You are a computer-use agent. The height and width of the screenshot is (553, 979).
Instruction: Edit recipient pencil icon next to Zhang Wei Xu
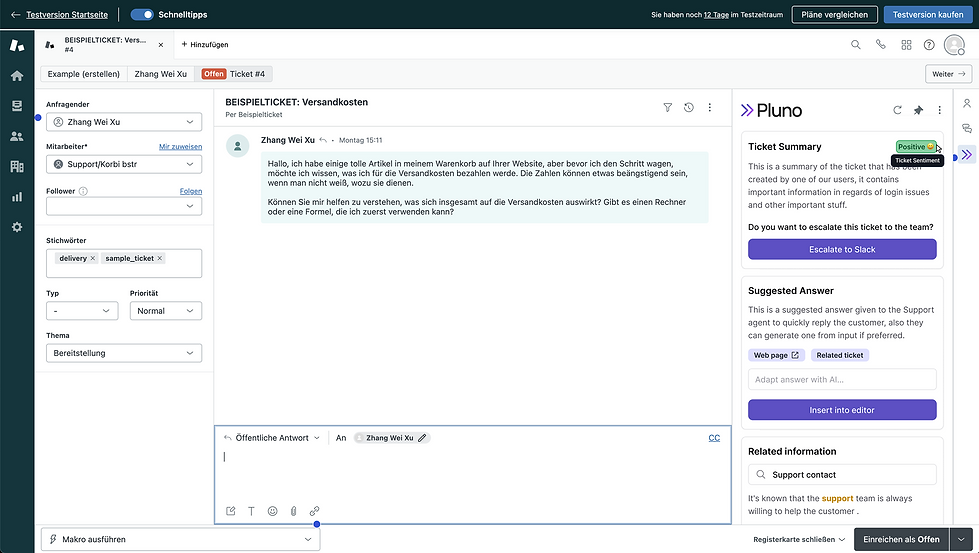click(423, 438)
